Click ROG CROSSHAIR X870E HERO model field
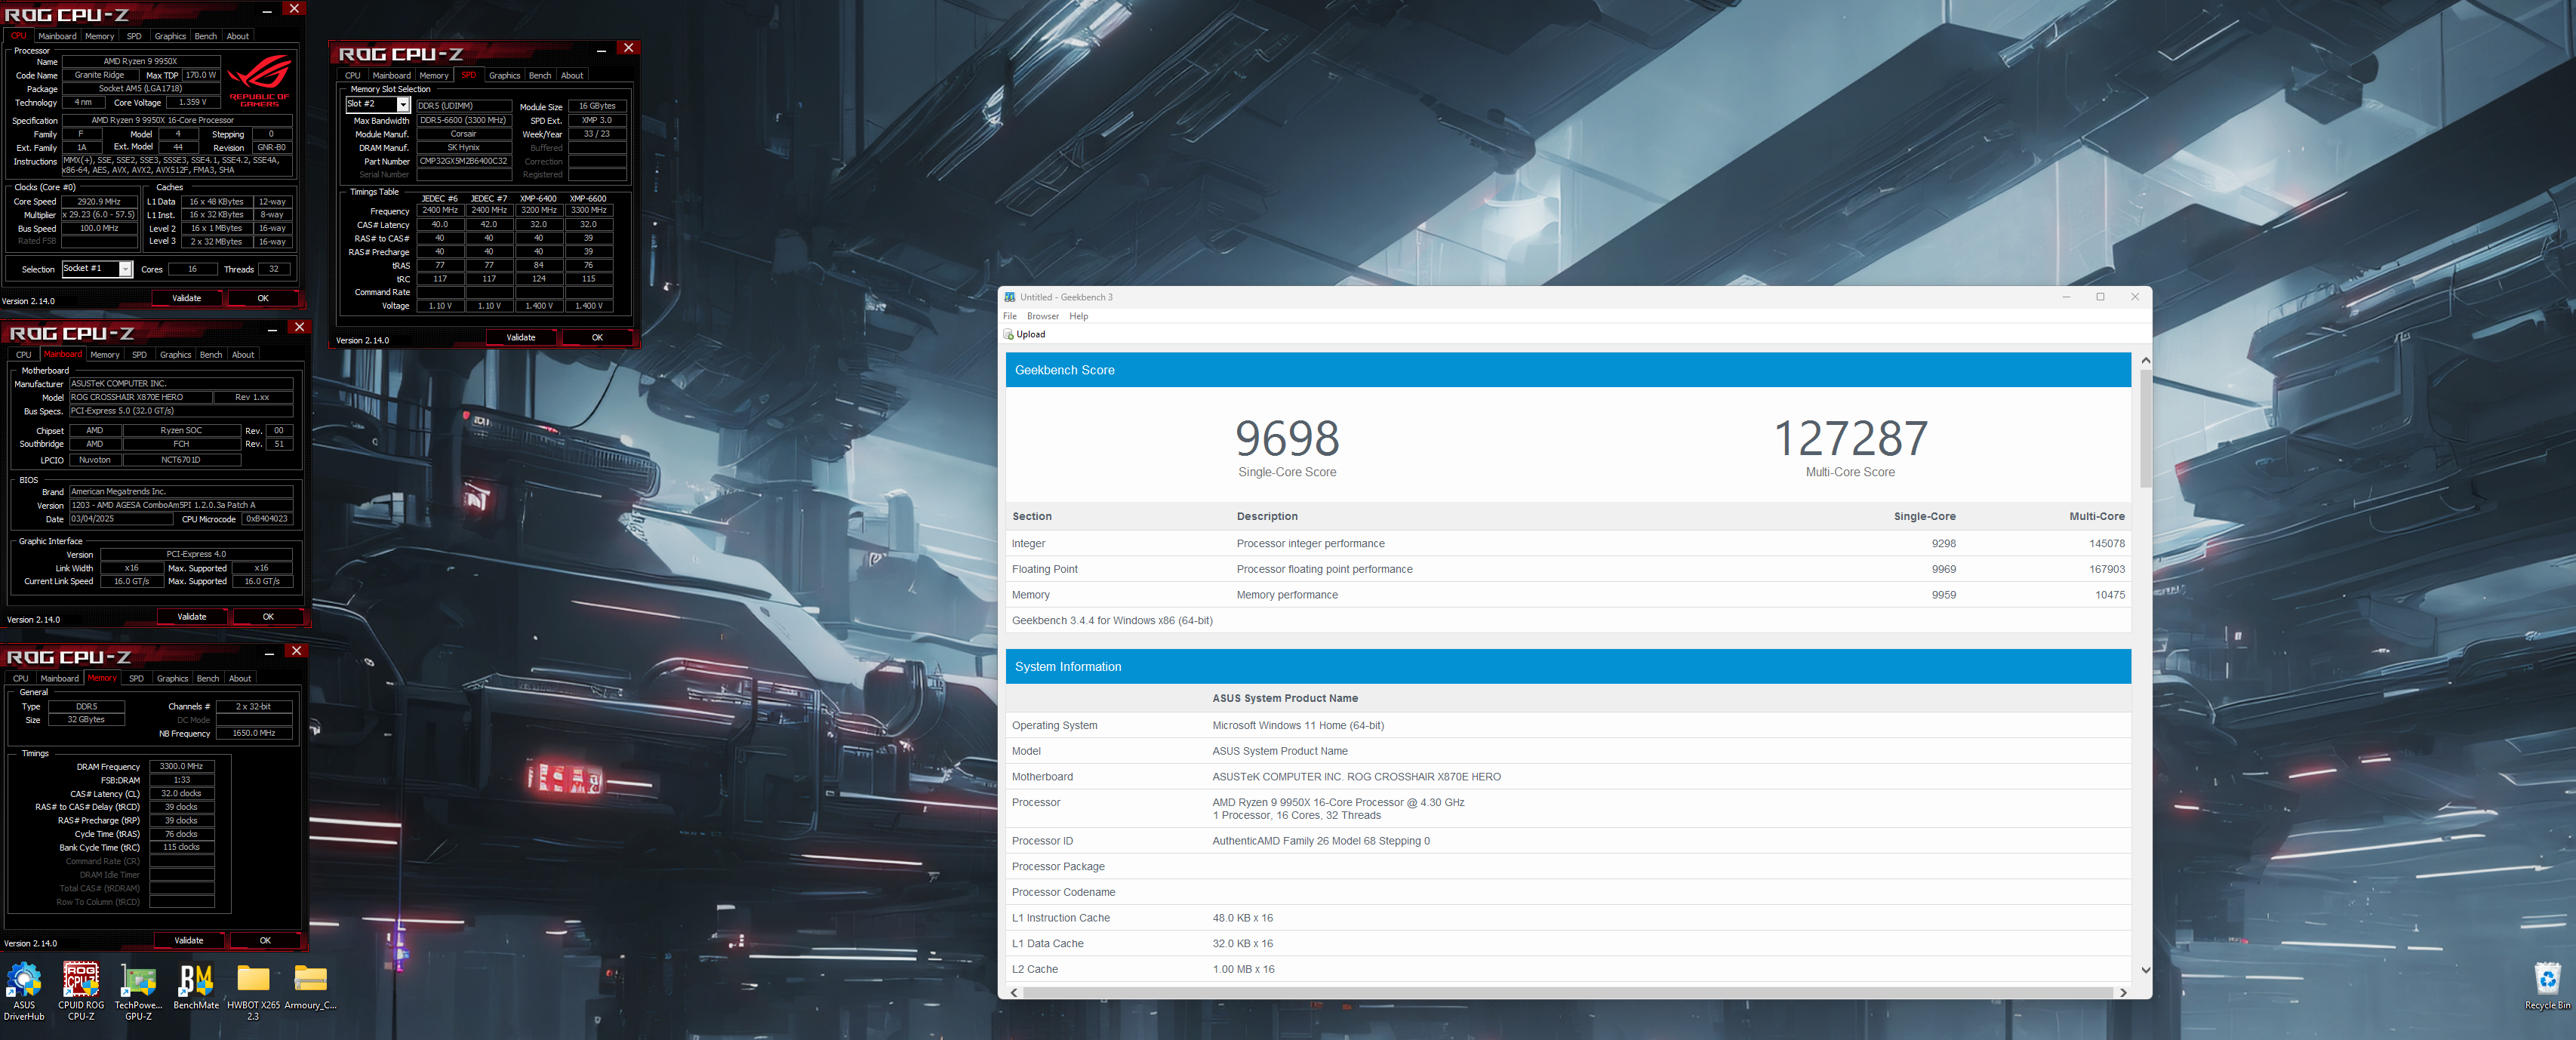2576x1040 pixels. 140,397
